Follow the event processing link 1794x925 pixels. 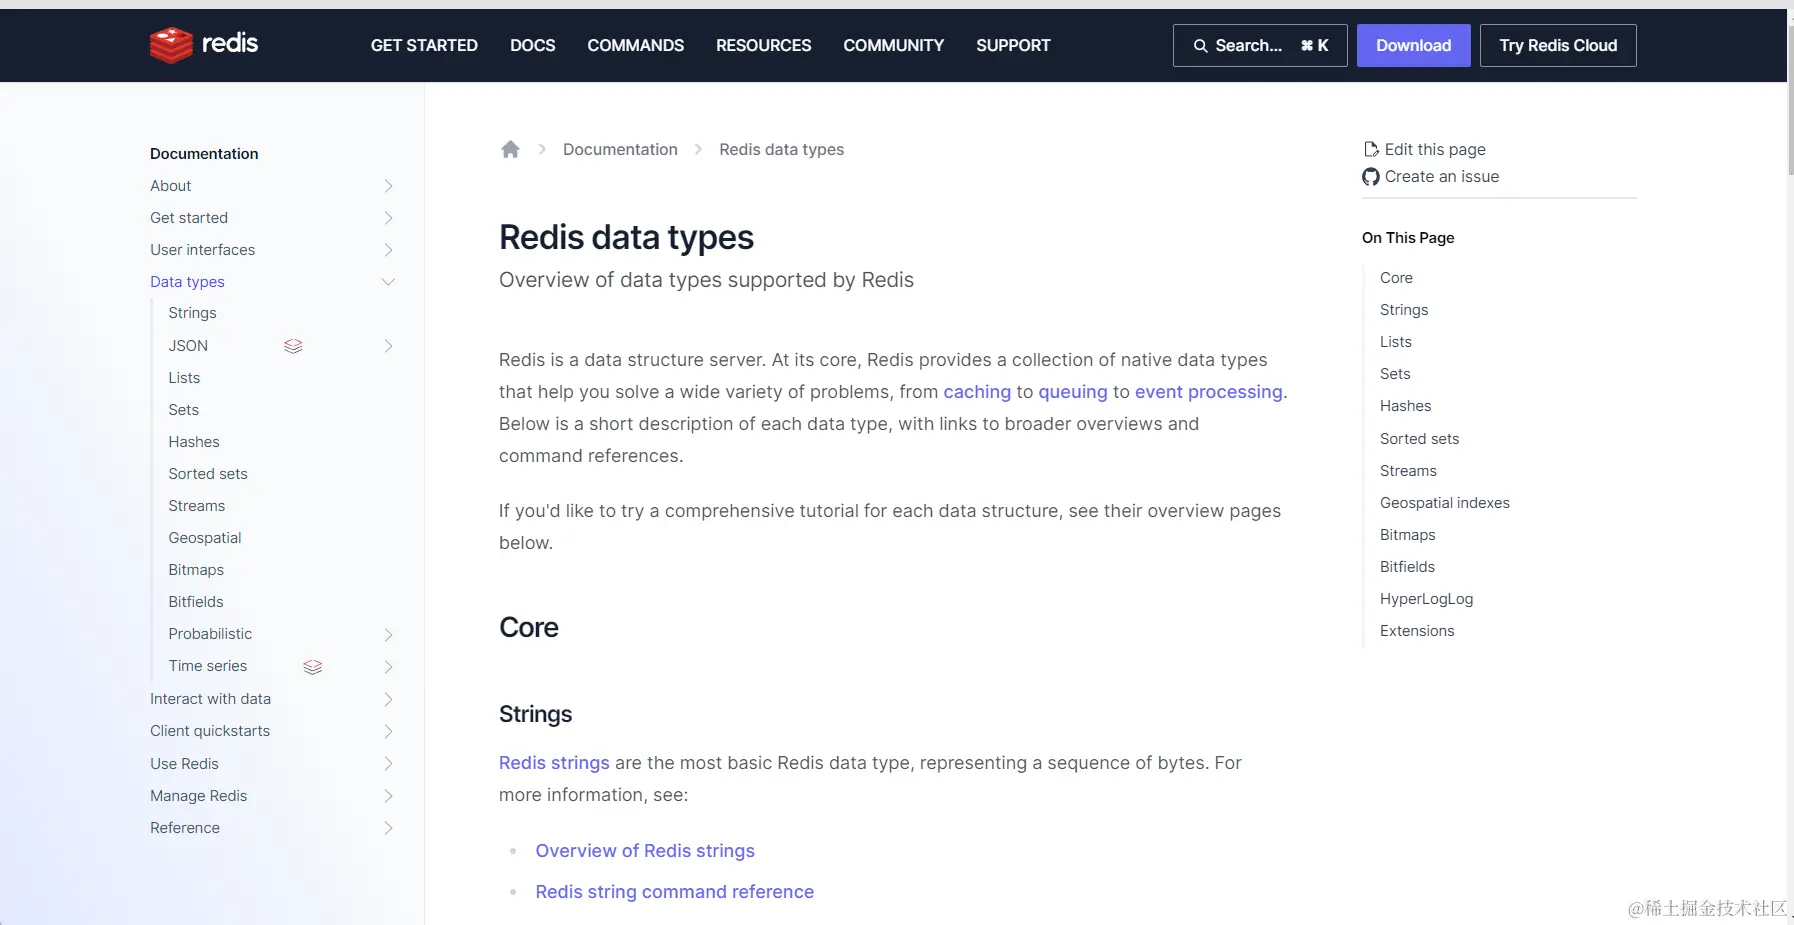pyautogui.click(x=1208, y=392)
